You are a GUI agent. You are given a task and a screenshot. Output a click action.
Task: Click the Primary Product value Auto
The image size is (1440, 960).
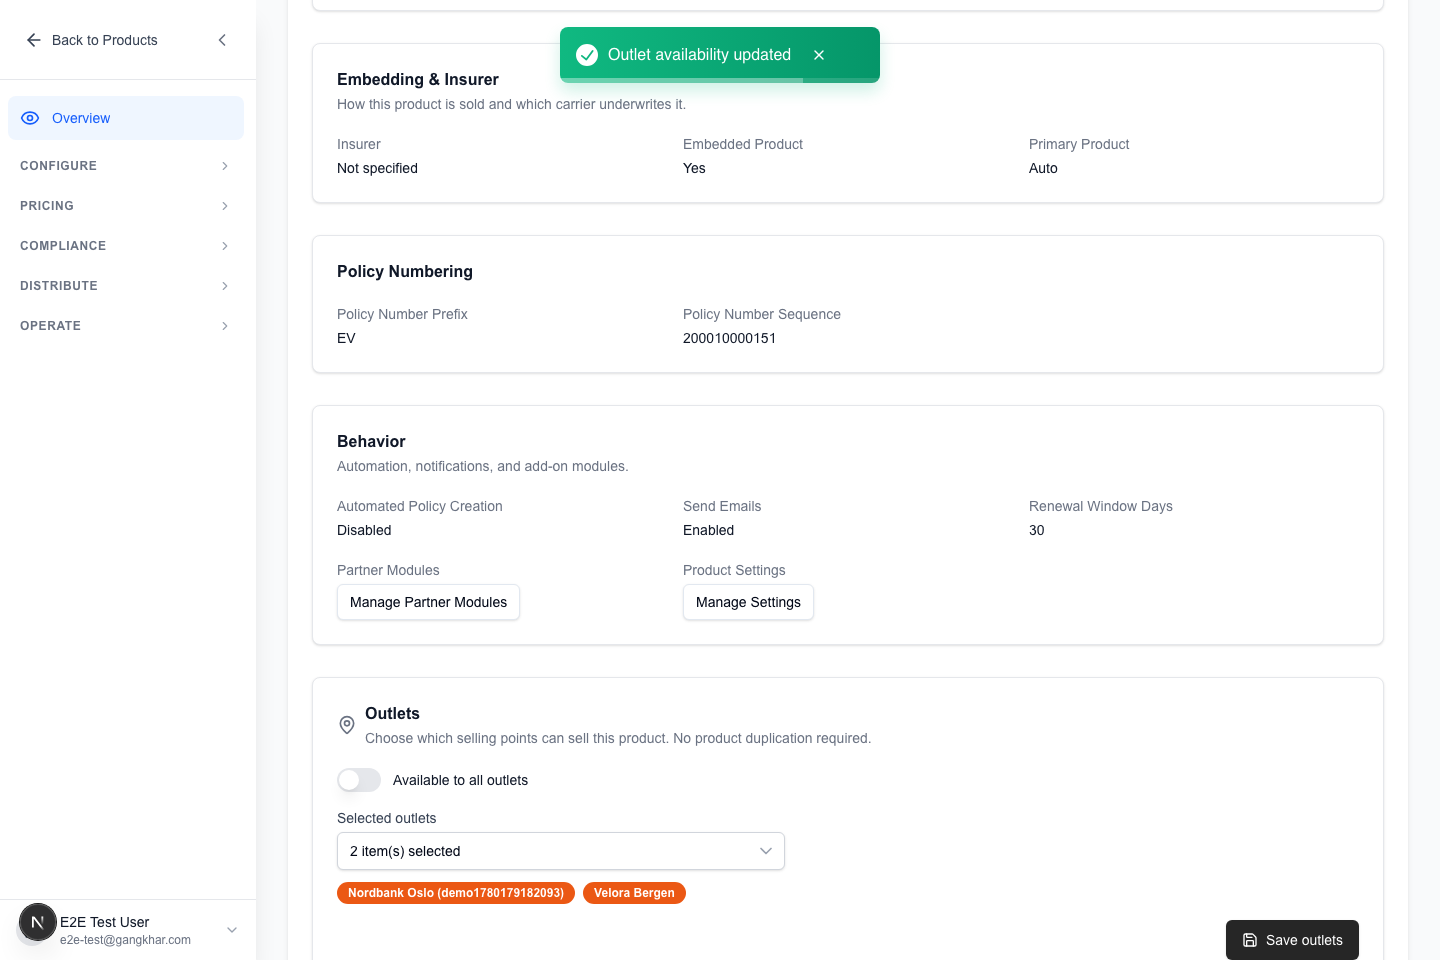(x=1043, y=168)
